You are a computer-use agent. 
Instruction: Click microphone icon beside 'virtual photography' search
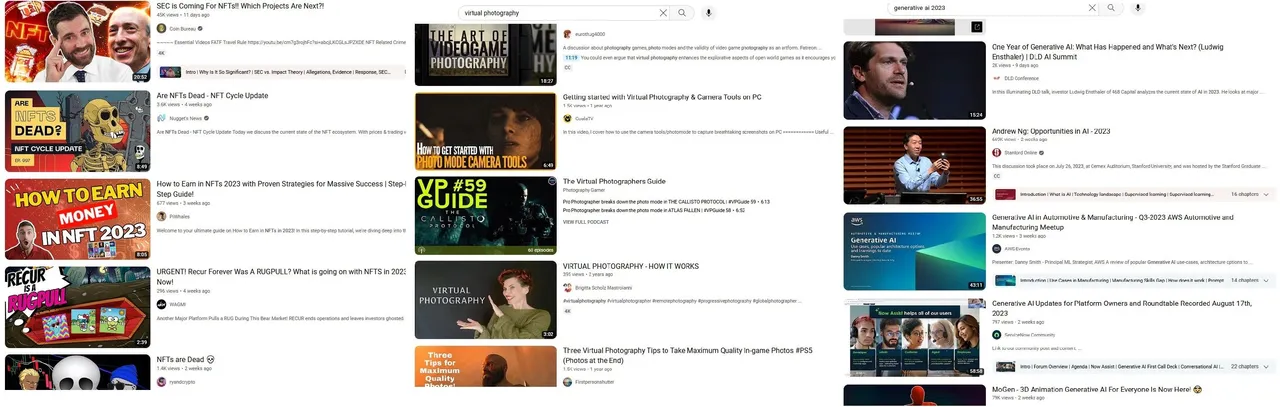pos(709,13)
